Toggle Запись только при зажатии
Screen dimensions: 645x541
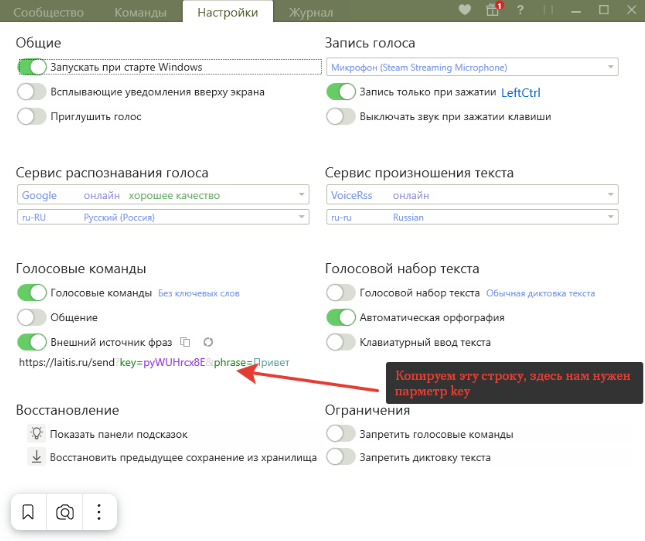341,92
